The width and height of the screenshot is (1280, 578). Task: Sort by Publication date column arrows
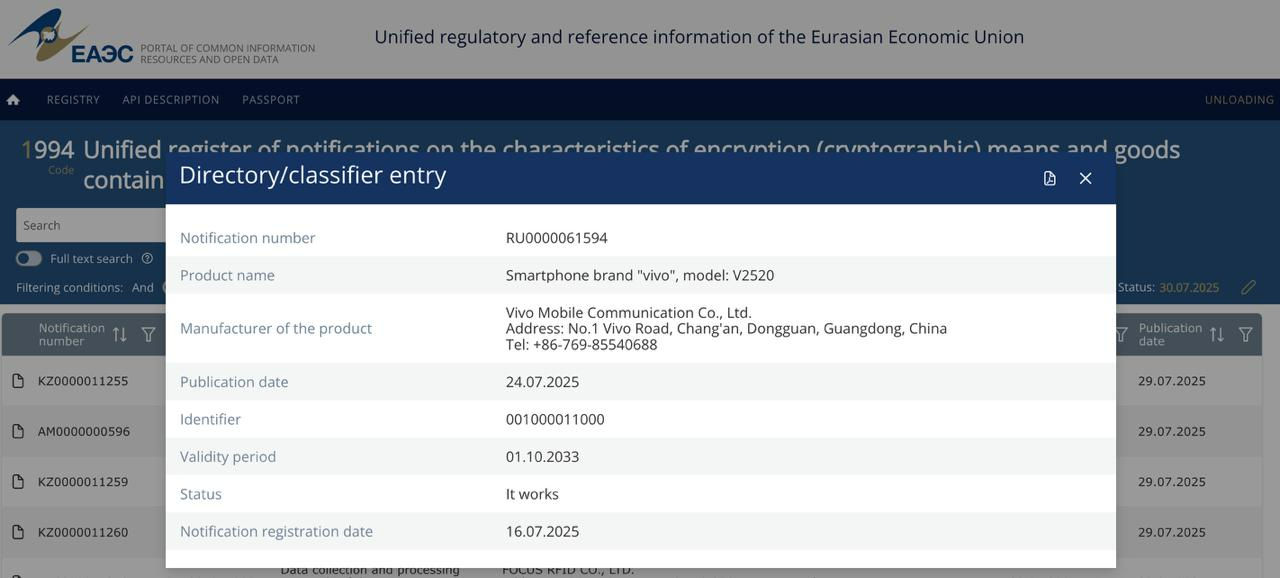[x=1217, y=334]
